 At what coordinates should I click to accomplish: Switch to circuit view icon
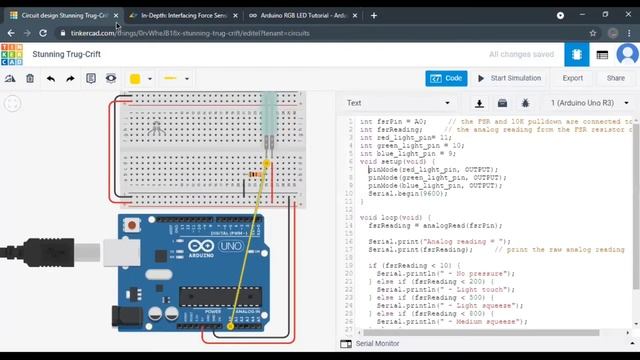click(577, 54)
